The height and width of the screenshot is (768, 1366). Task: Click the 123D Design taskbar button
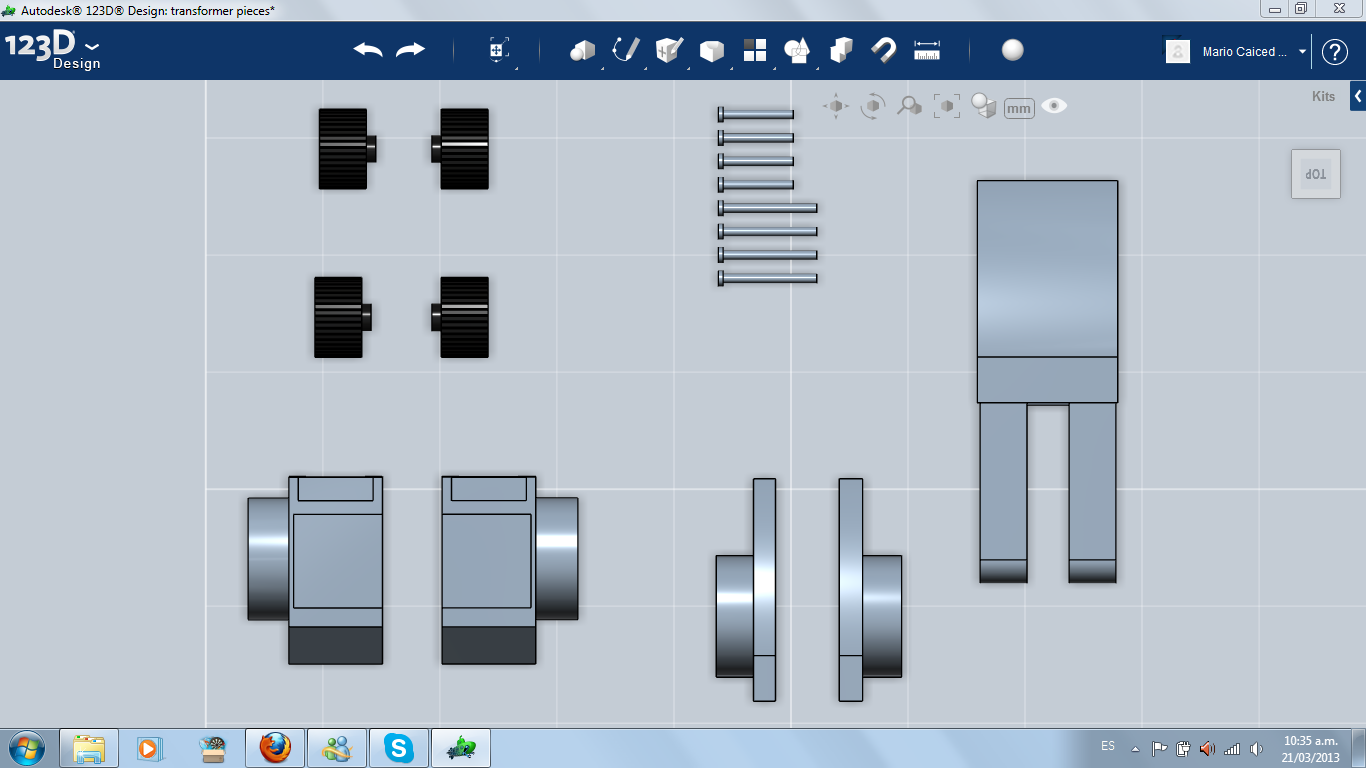point(461,748)
